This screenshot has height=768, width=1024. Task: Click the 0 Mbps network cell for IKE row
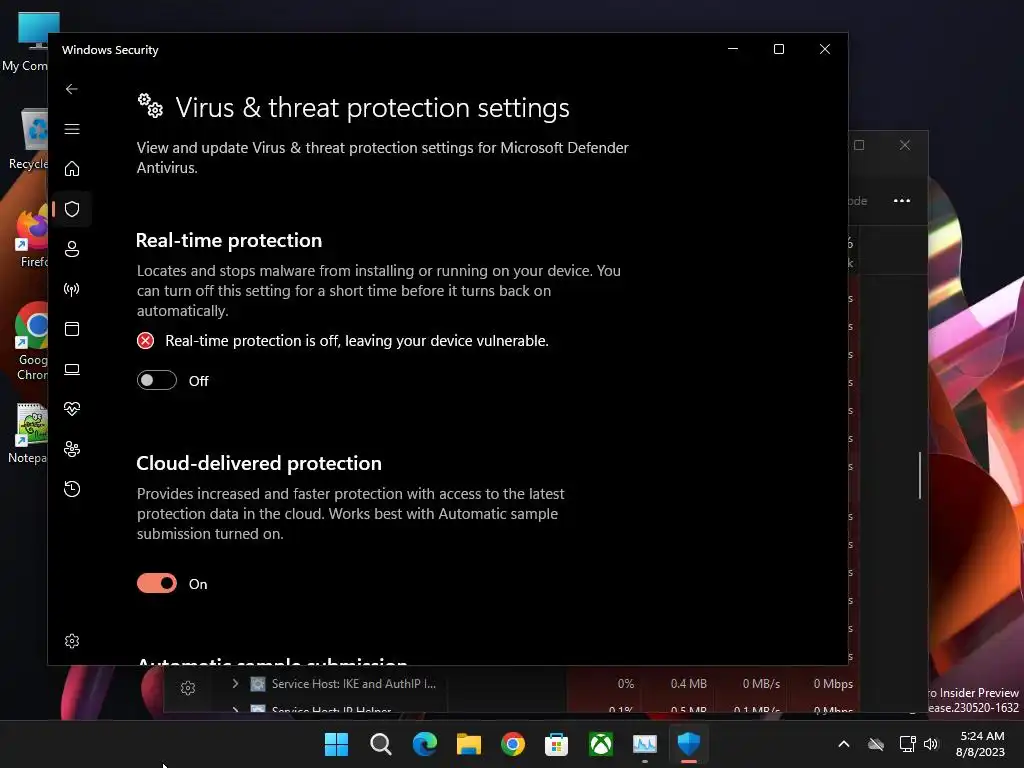tap(833, 684)
